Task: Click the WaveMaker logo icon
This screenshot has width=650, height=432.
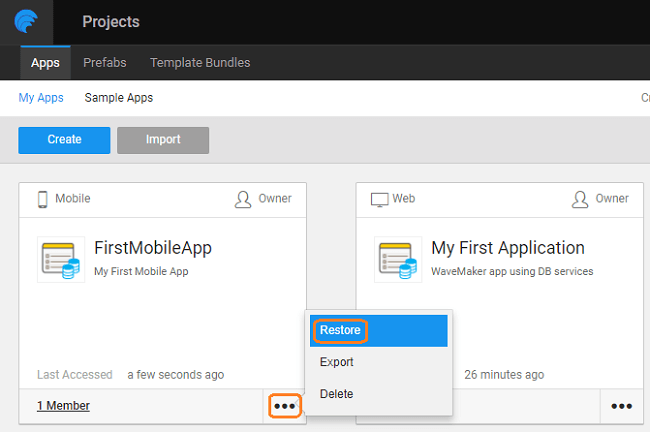Action: tap(26, 22)
